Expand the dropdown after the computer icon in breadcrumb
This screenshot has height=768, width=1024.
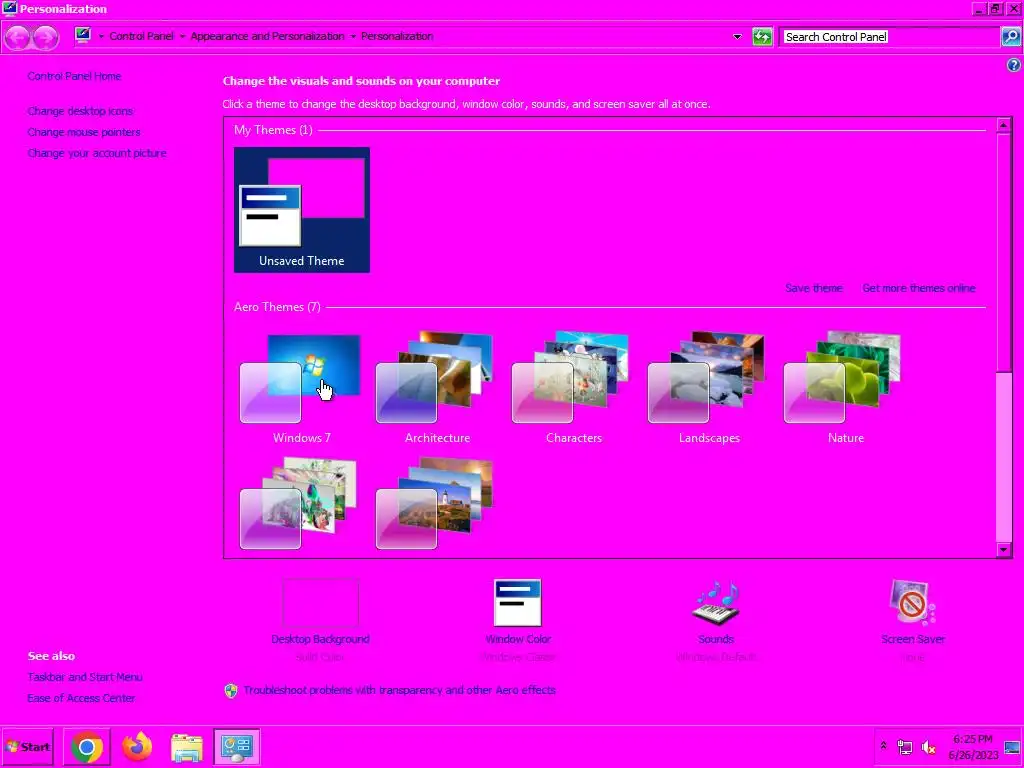tap(101, 37)
